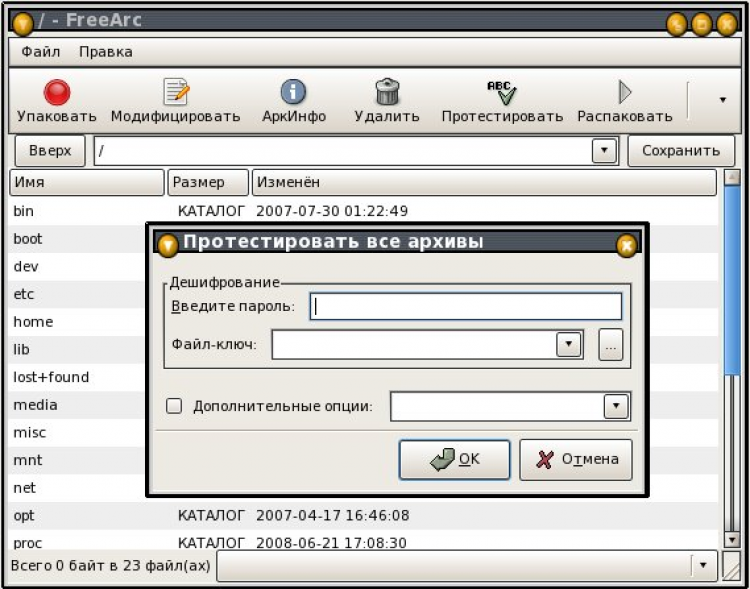
Task: Open the toolbar overflow arrow
Action: click(722, 99)
